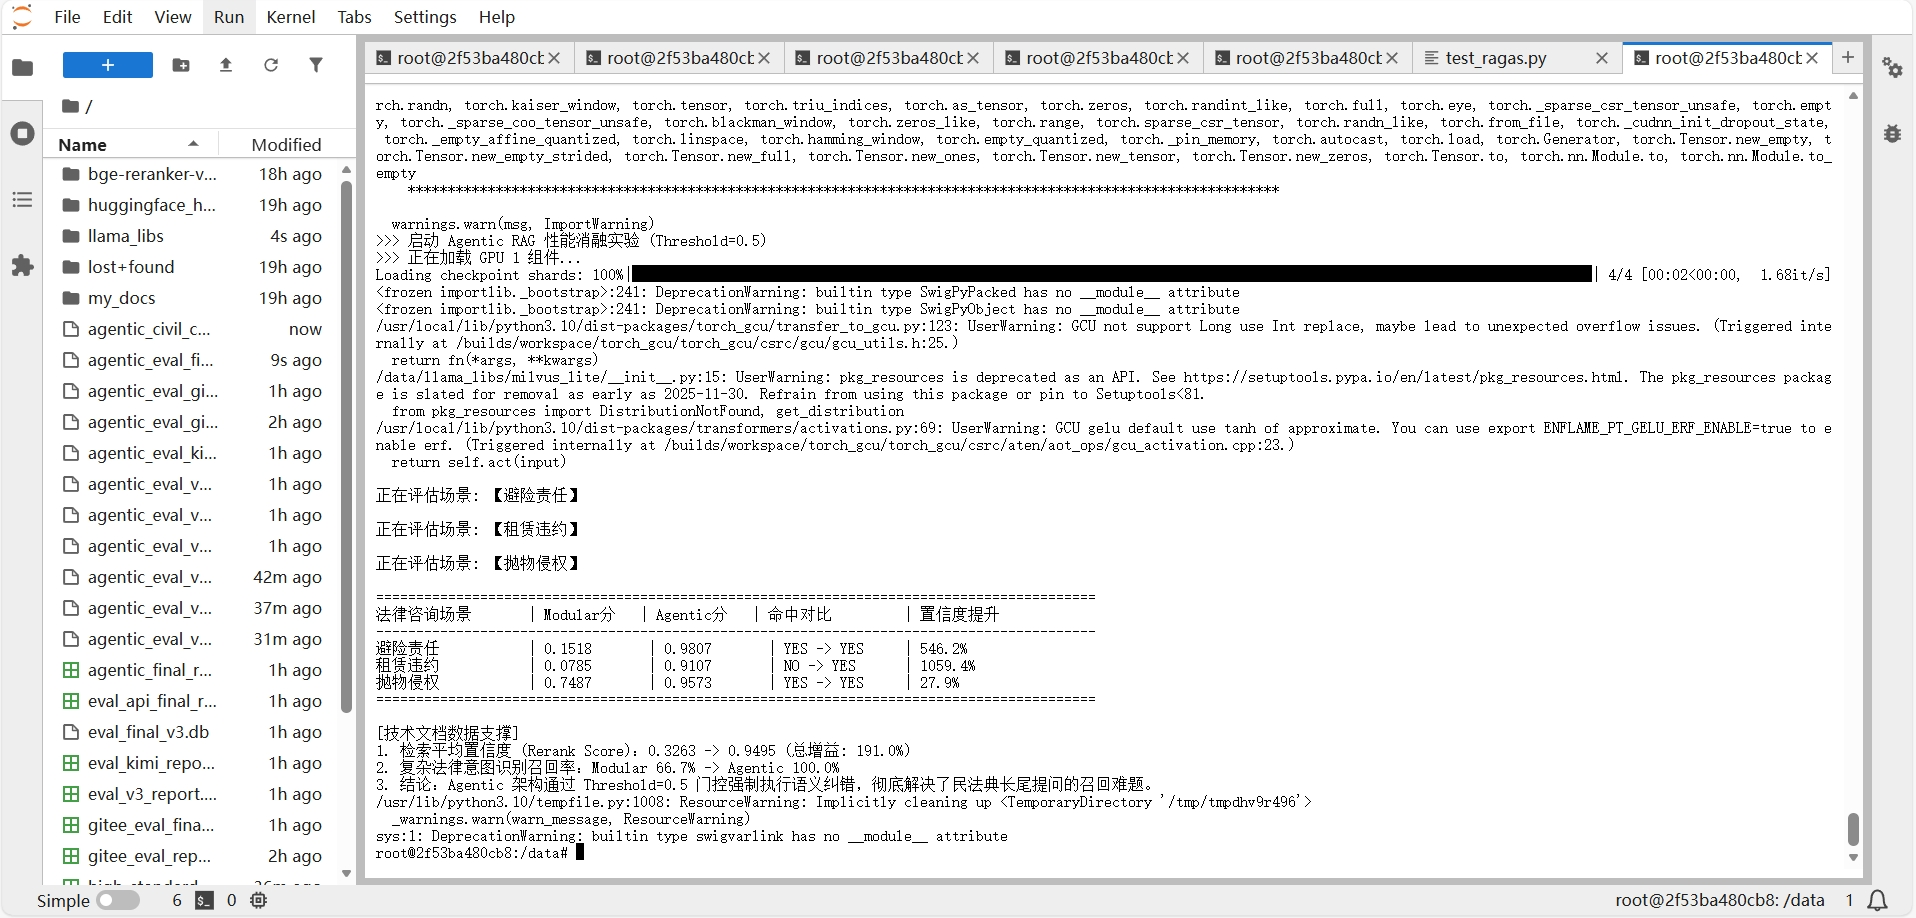
Task: Open the bge-reranker-v... folder
Action: tap(192, 174)
